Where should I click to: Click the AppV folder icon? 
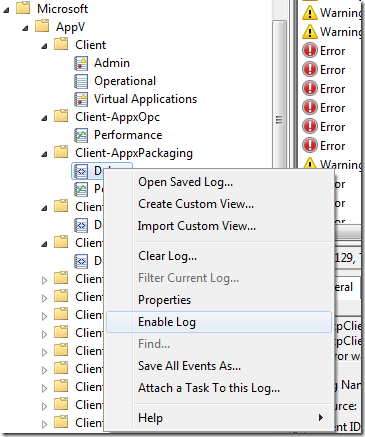pyautogui.click(x=42, y=26)
